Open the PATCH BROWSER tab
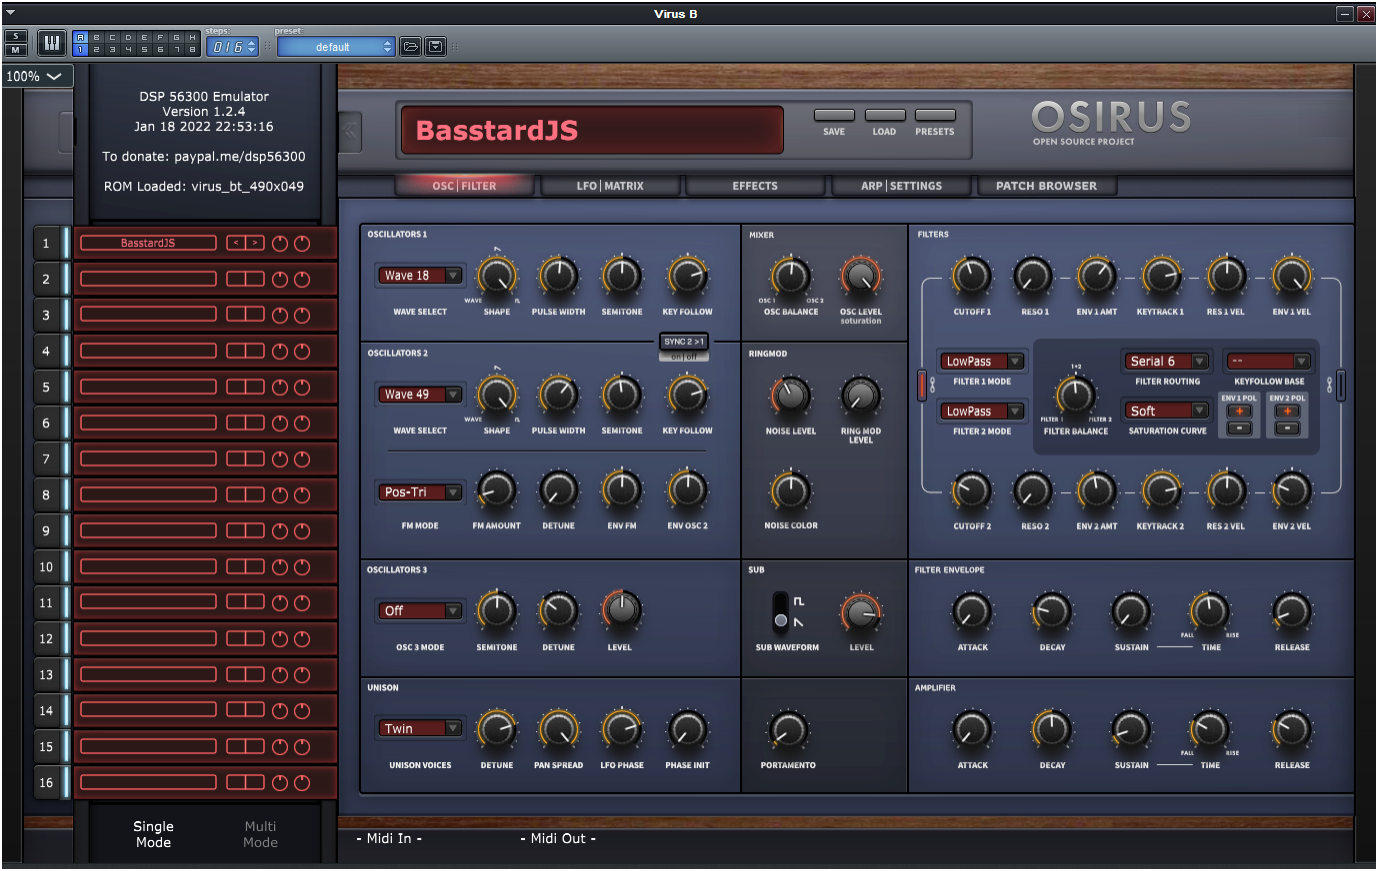Image resolution: width=1378 pixels, height=871 pixels. tap(1046, 186)
